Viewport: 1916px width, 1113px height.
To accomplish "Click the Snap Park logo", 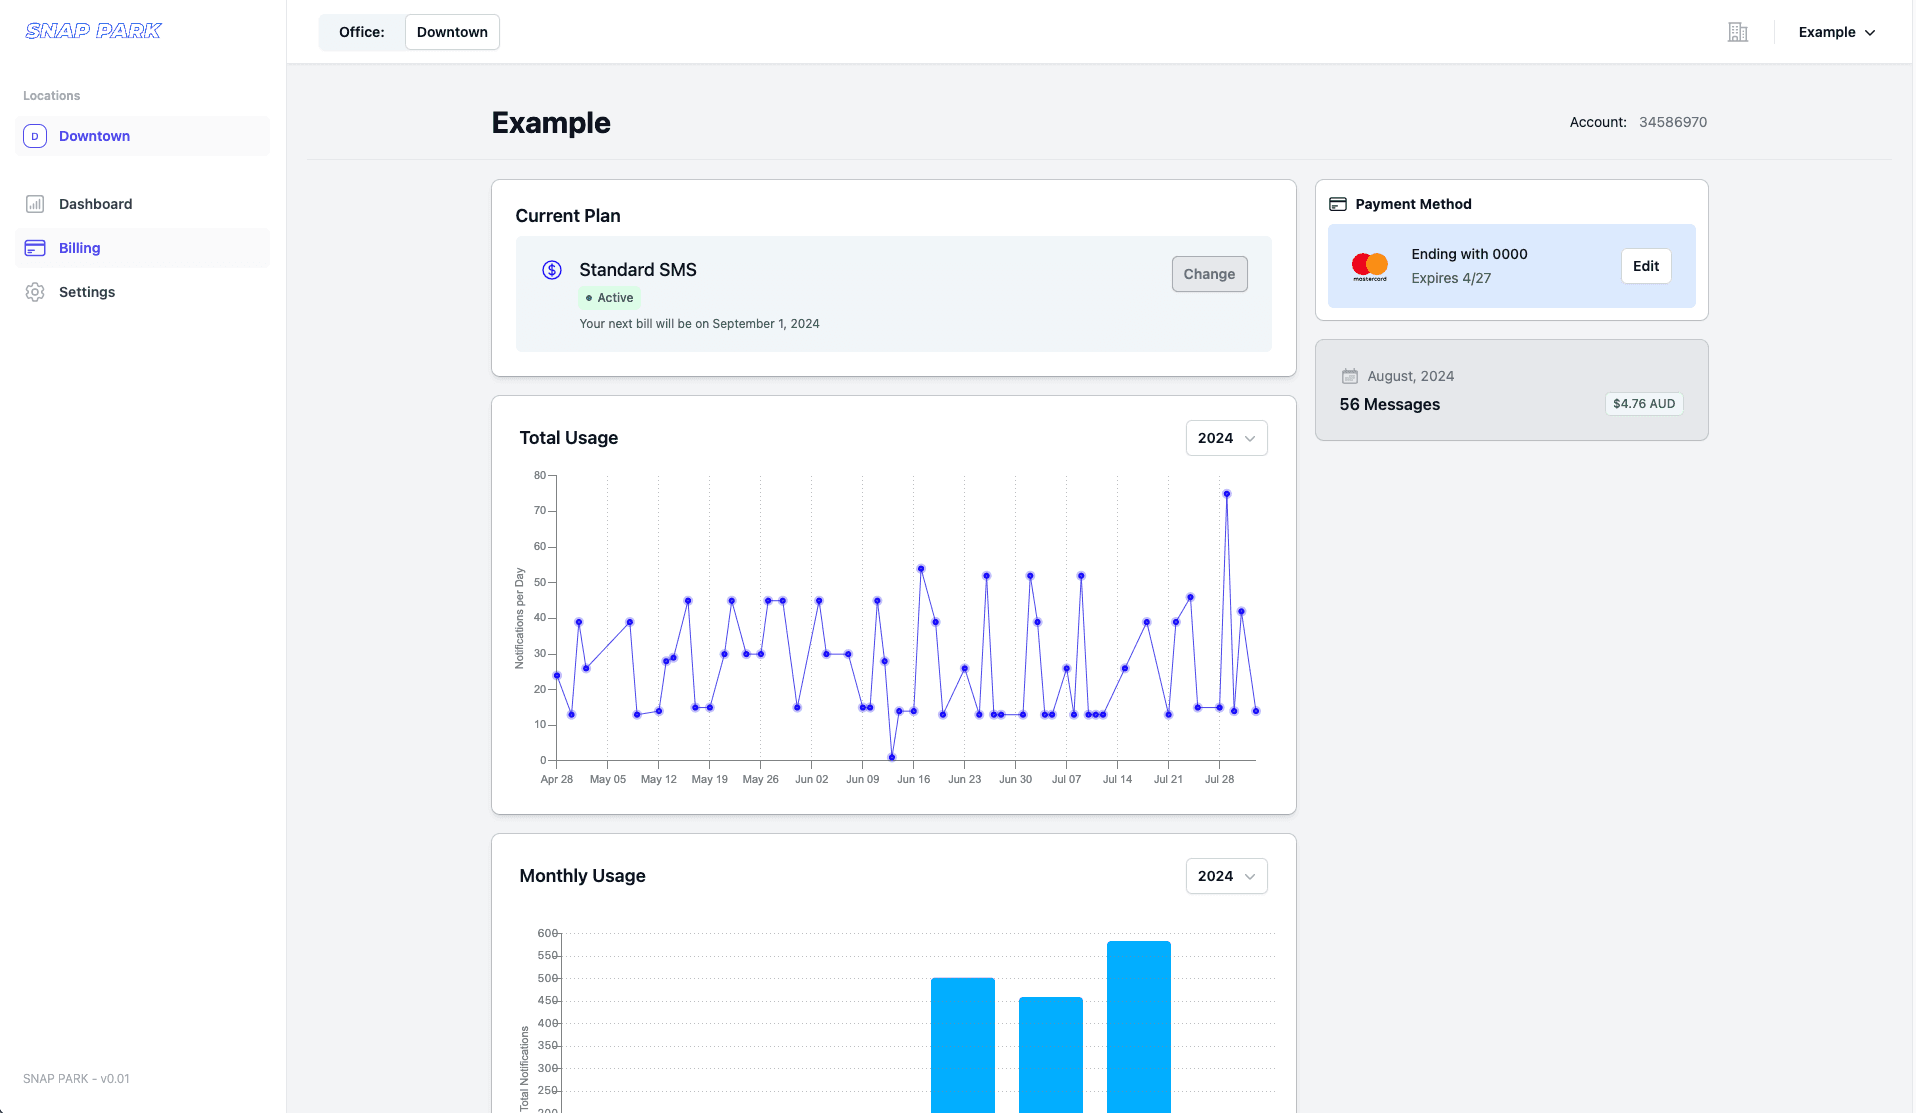I will click(x=93, y=31).
